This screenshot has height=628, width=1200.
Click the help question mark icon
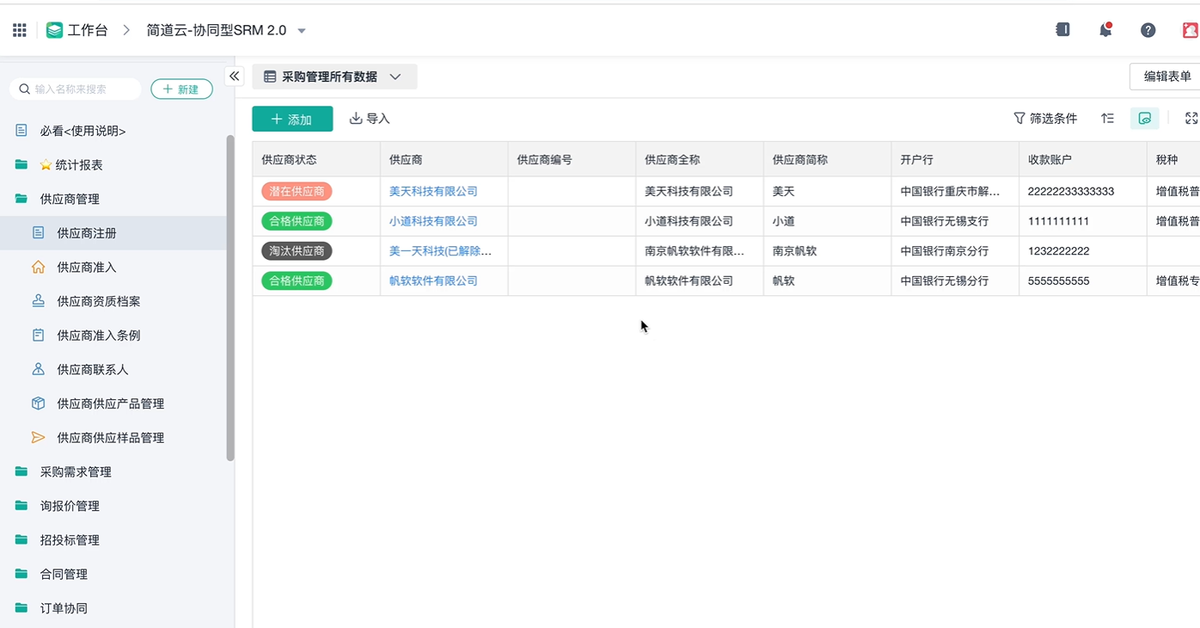pos(1148,30)
